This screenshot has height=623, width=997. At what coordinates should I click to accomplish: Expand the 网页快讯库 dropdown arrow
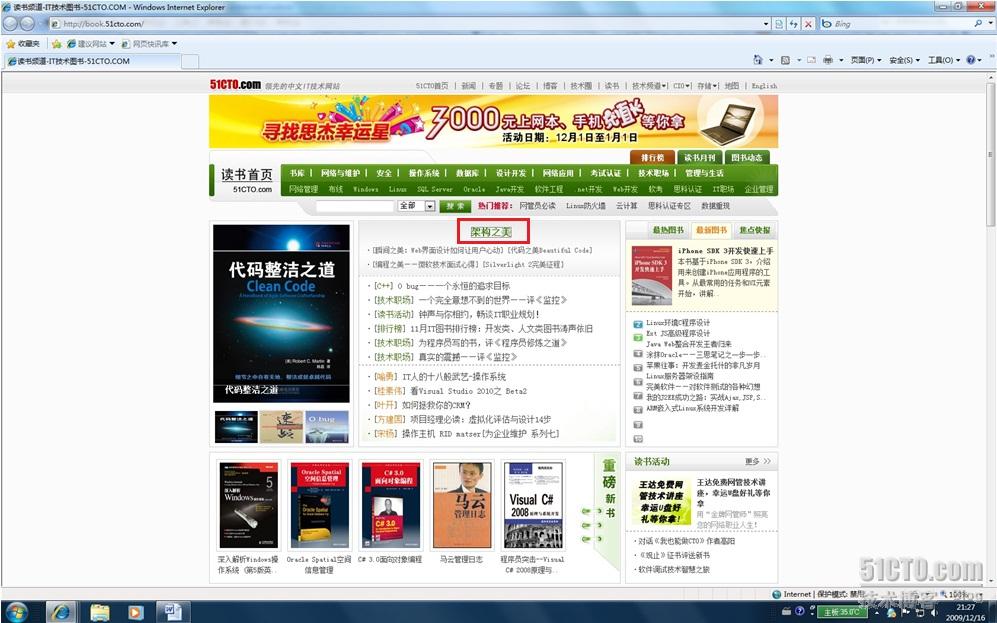pyautogui.click(x=174, y=44)
